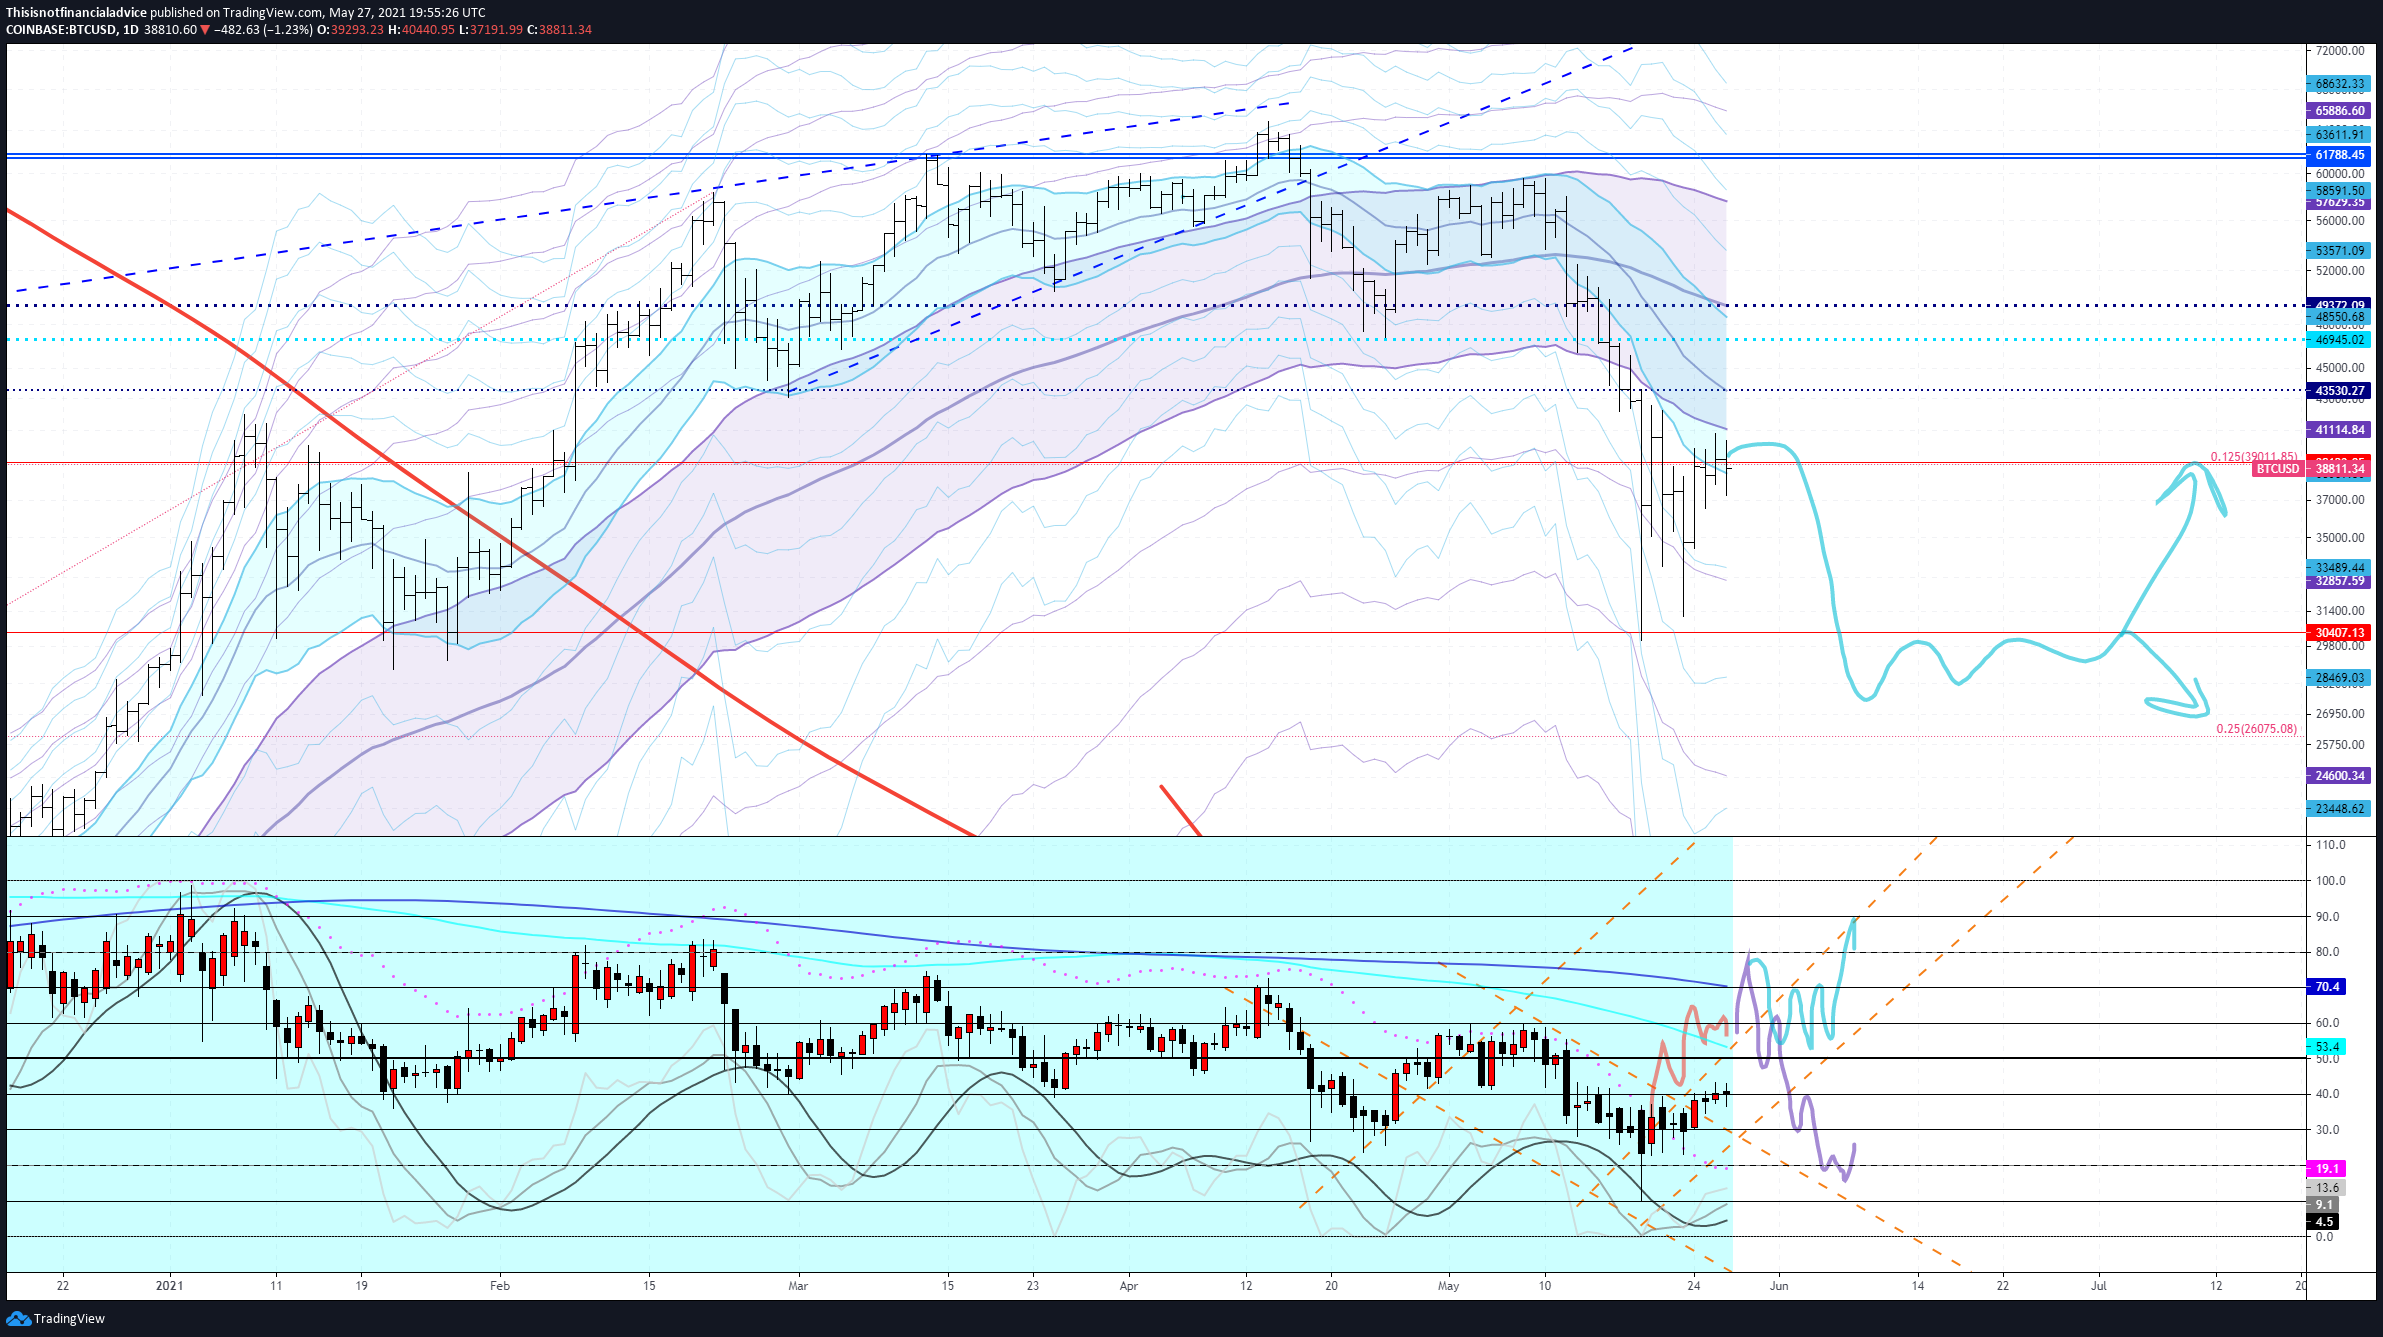
Task: Click the black 4.5 indicator value label
Action: [x=2324, y=1222]
